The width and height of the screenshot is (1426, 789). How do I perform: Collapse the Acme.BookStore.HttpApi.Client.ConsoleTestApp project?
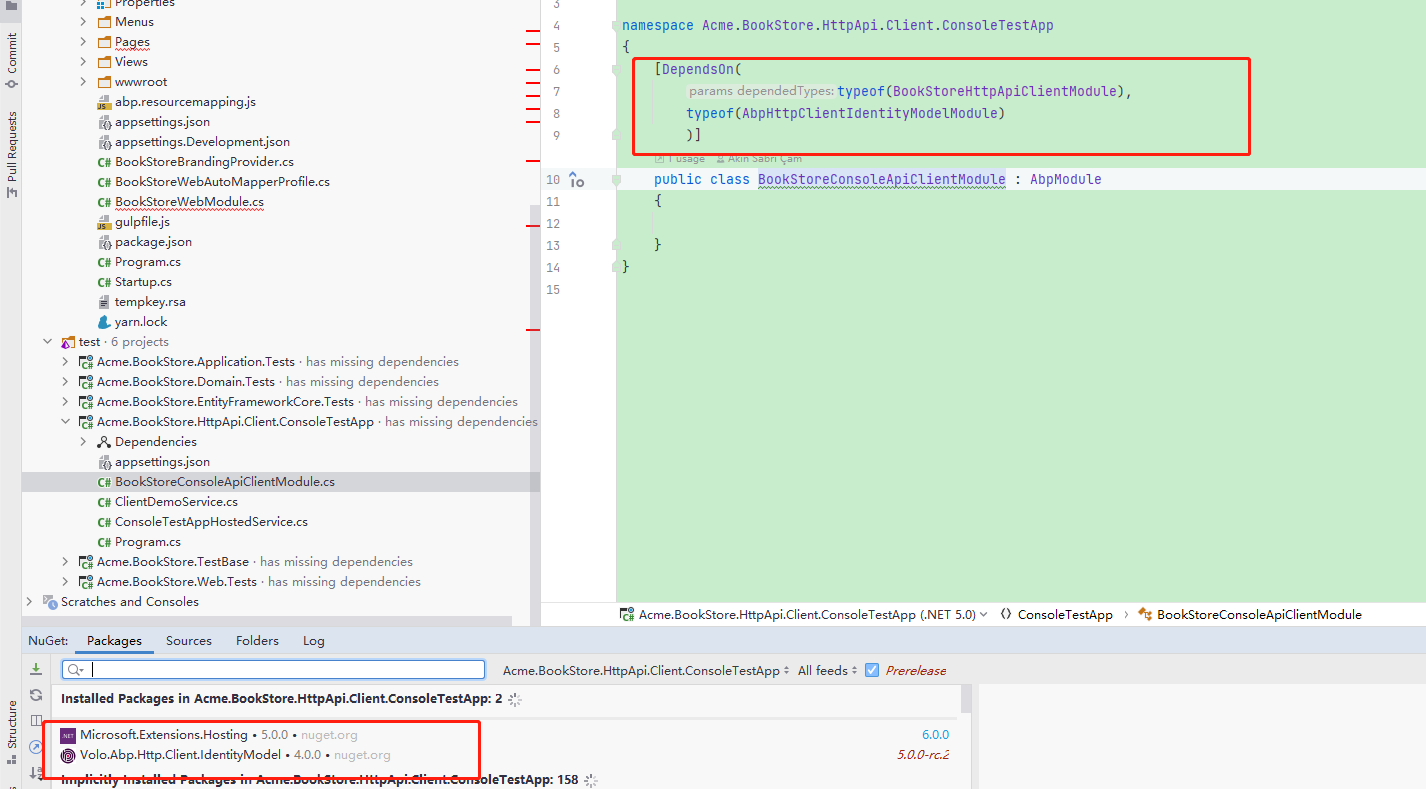(x=65, y=421)
